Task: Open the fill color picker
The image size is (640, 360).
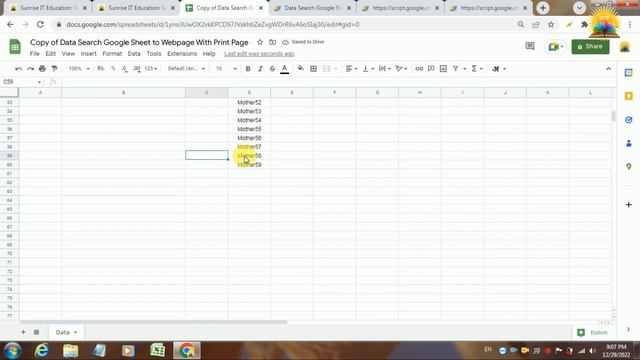Action: coord(301,69)
